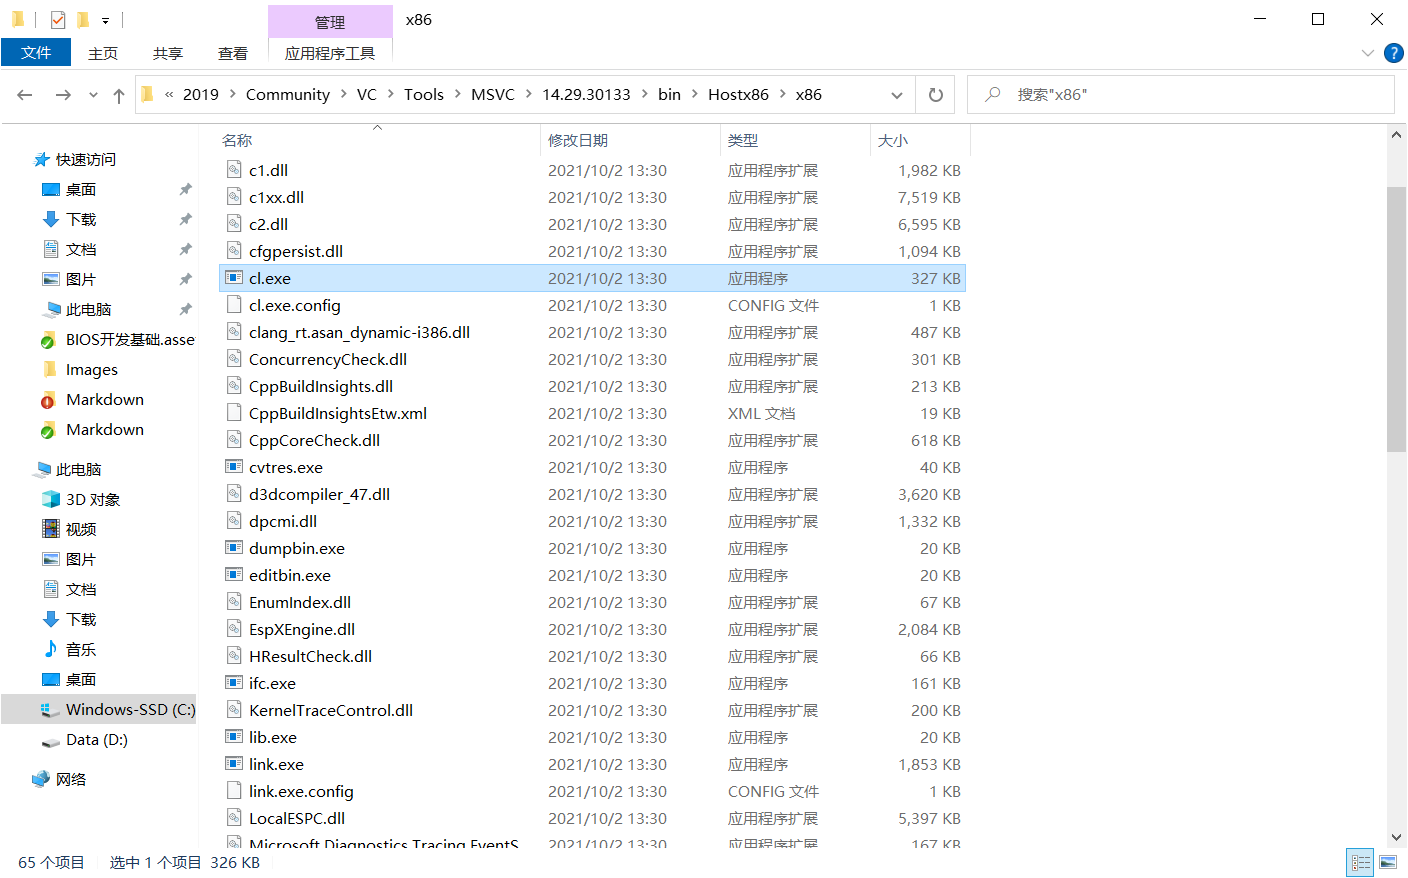Click the Up one level arrow
This screenshot has width=1408, height=878.
point(118,93)
